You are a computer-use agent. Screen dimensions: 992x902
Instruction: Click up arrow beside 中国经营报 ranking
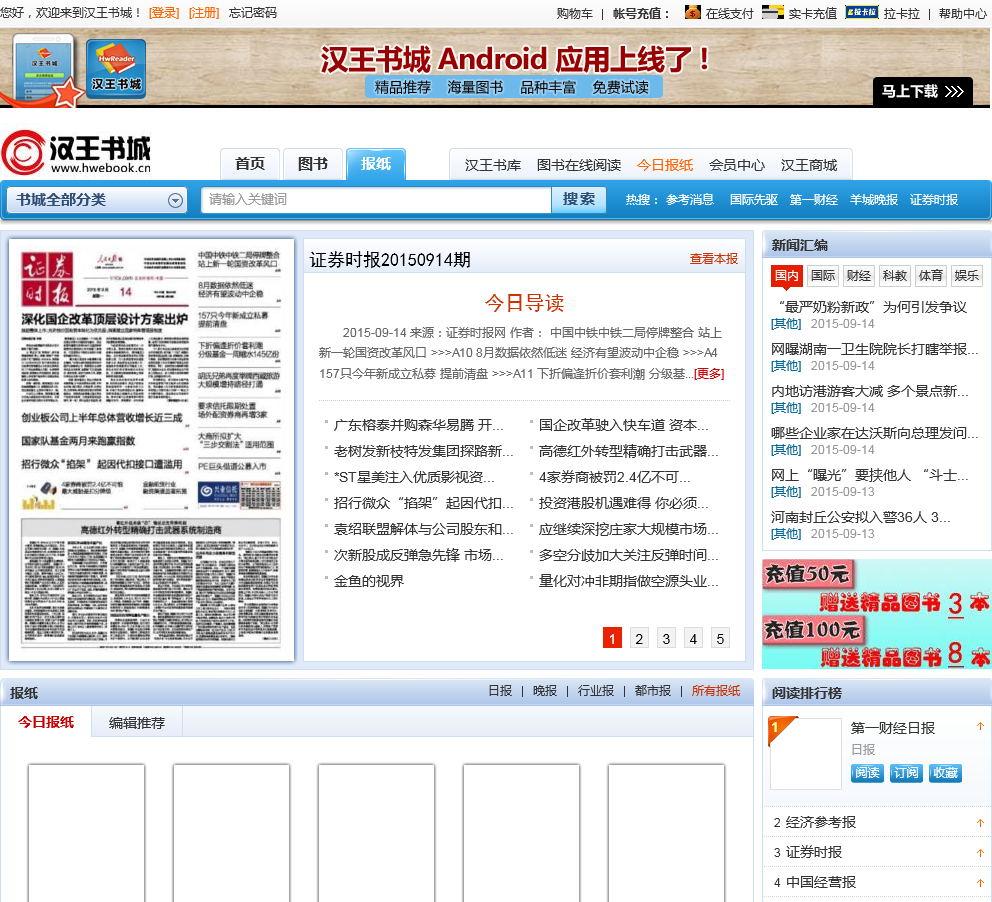coord(980,882)
